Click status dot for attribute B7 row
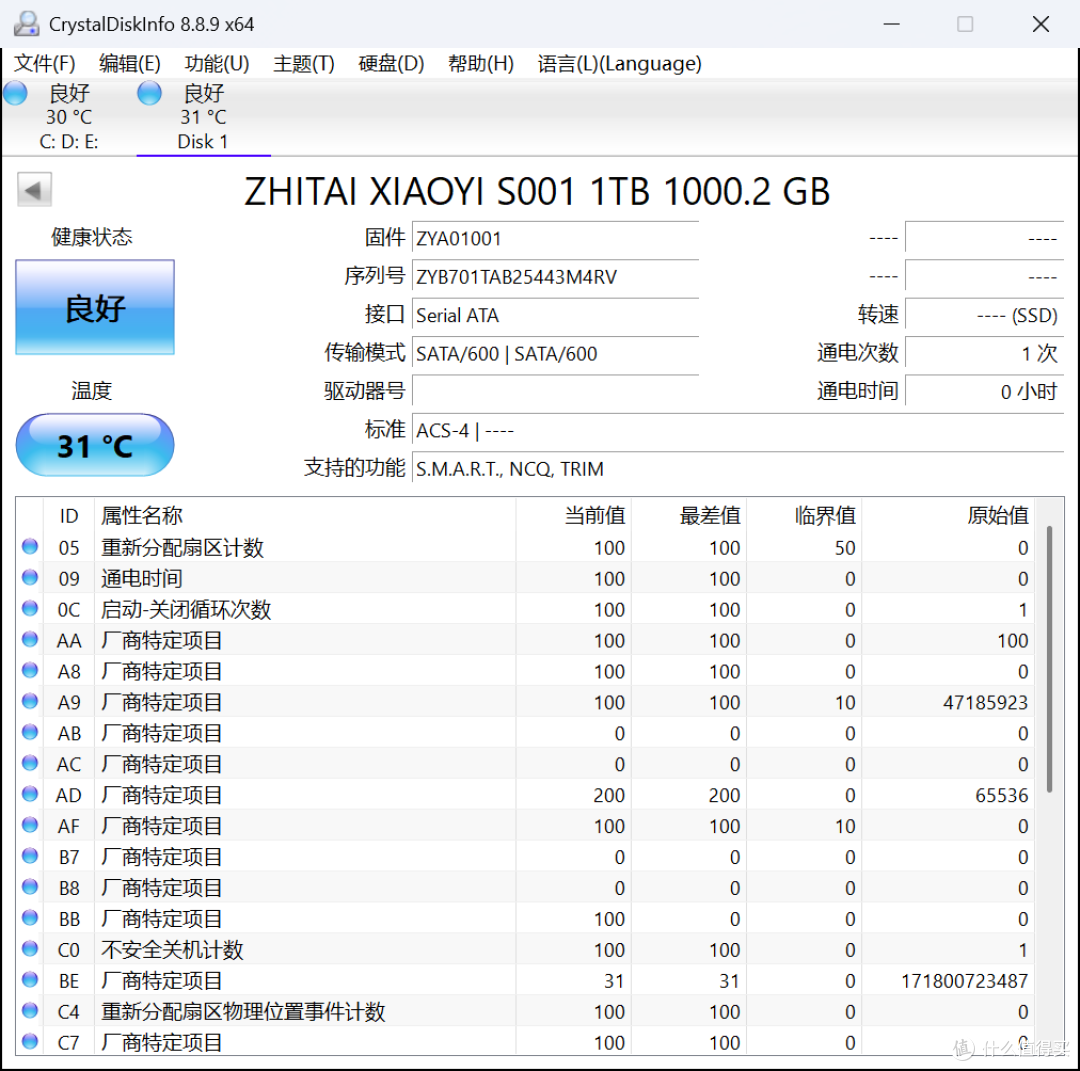The image size is (1080, 1071). (30, 855)
